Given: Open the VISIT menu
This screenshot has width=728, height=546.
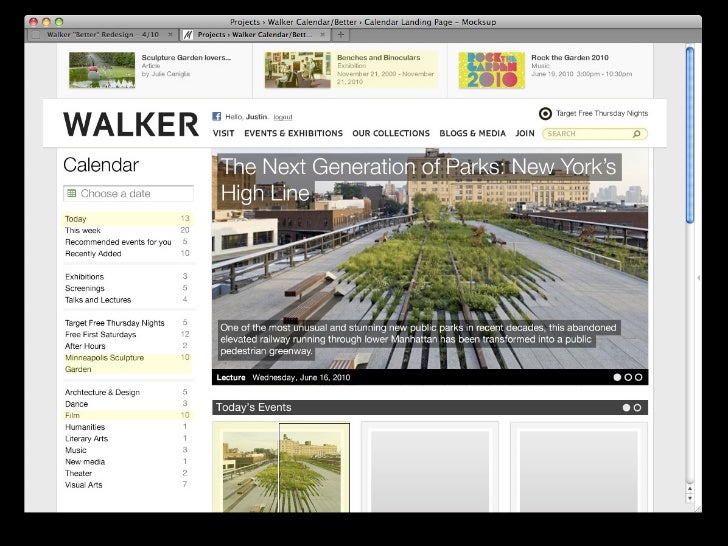Looking at the screenshot, I should 223,133.
